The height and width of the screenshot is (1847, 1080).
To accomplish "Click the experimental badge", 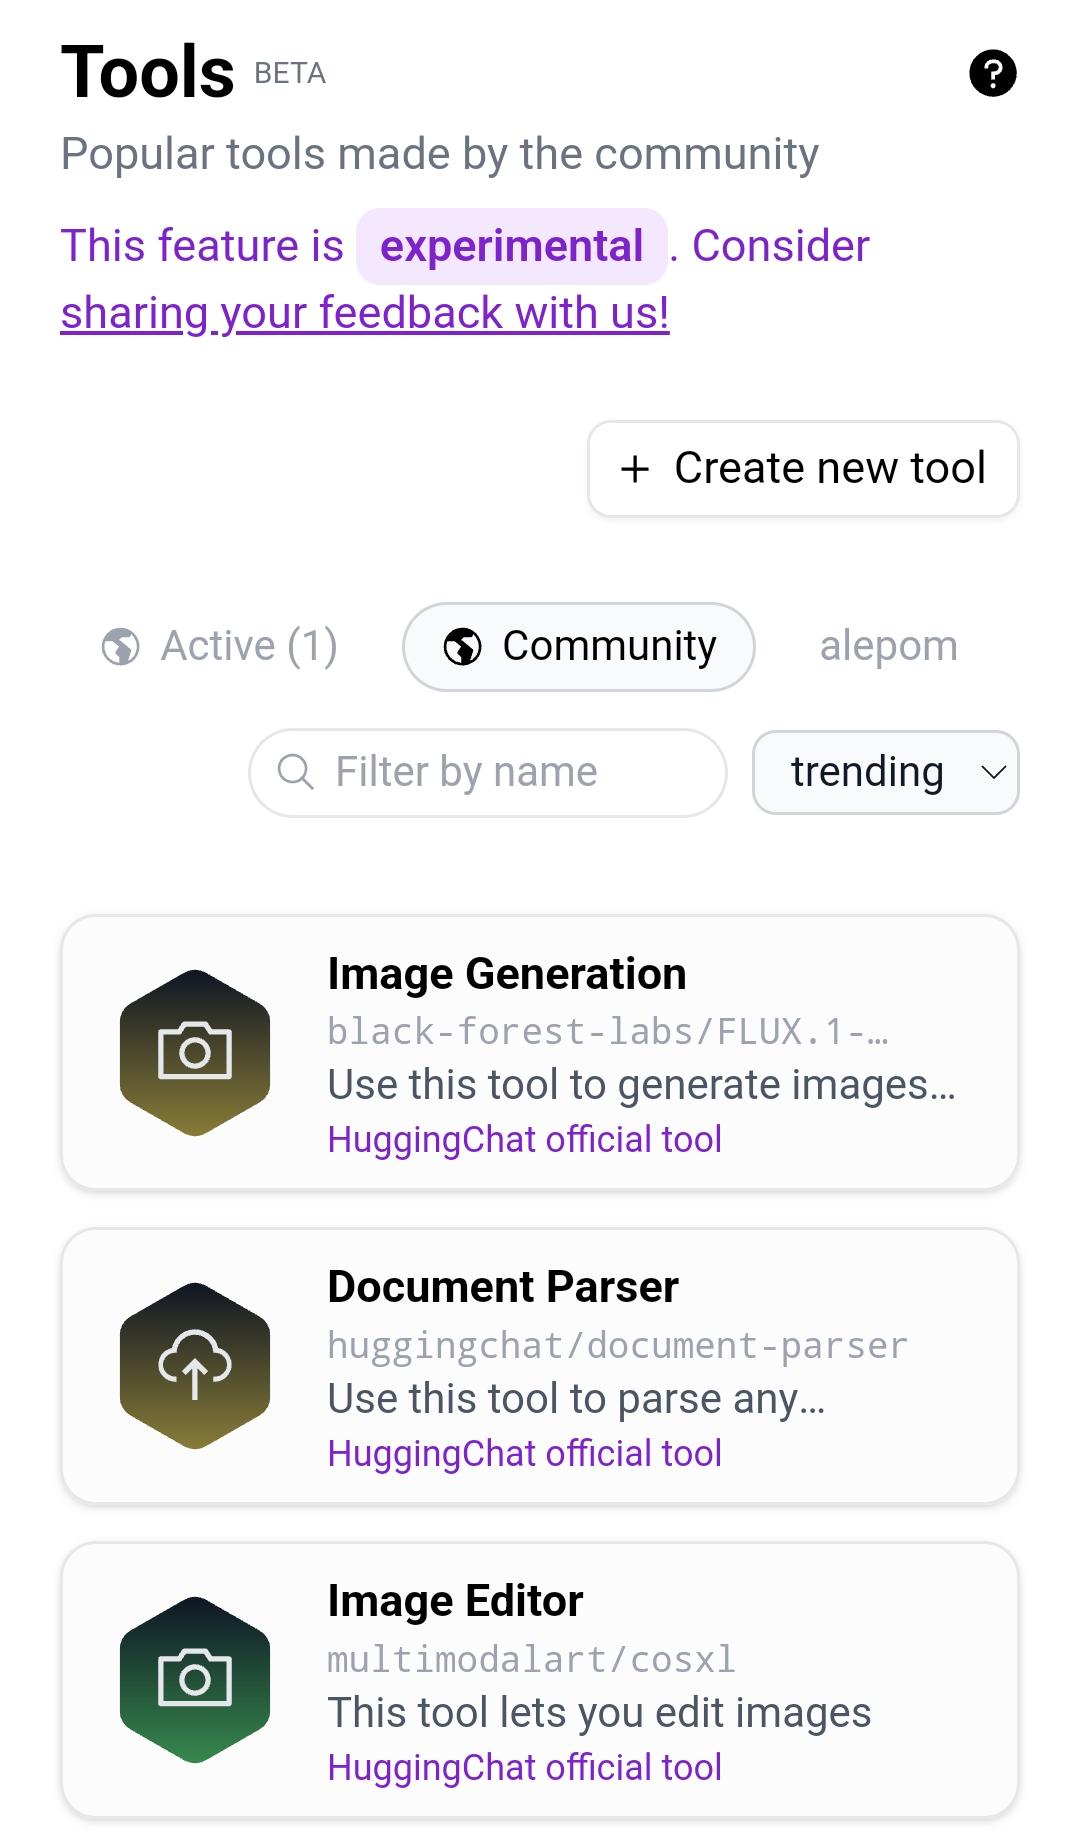I will tap(512, 246).
